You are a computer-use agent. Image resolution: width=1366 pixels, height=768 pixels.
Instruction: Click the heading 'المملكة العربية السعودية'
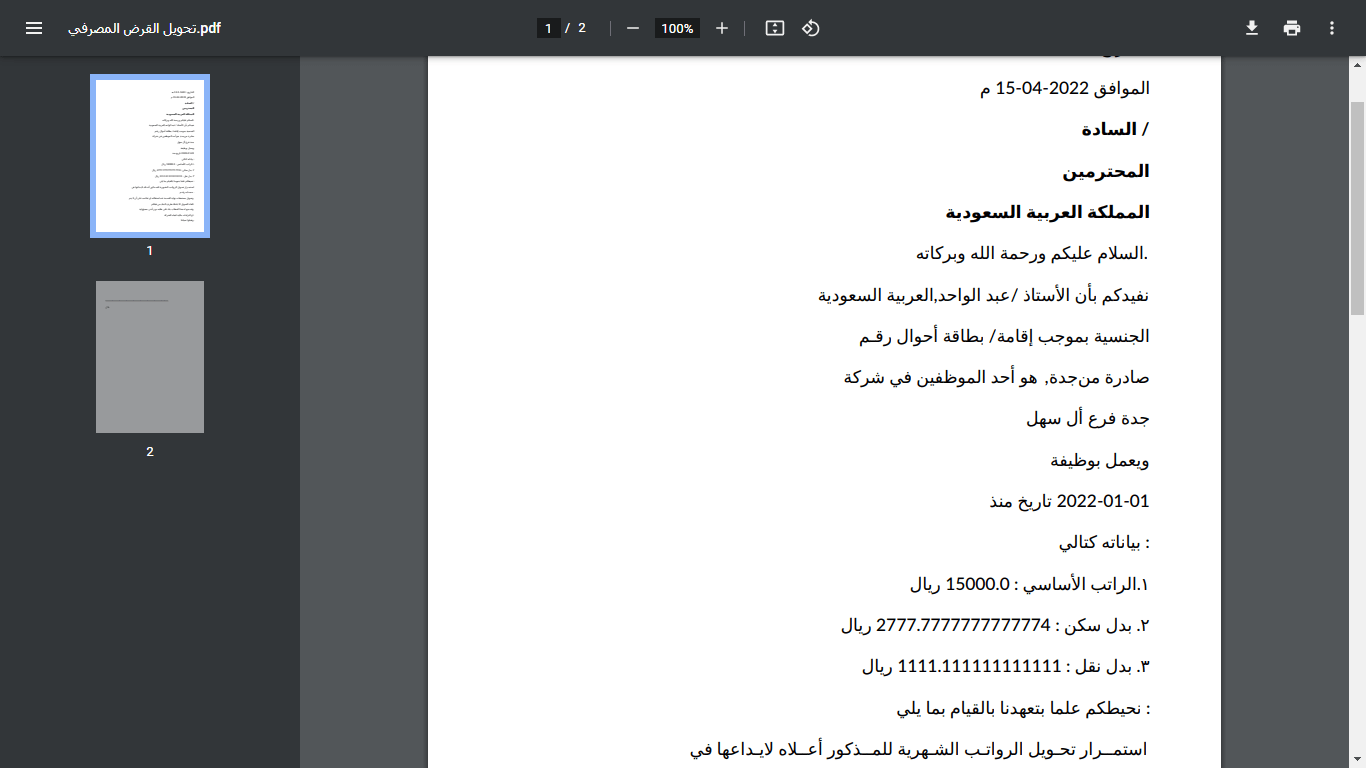1048,212
